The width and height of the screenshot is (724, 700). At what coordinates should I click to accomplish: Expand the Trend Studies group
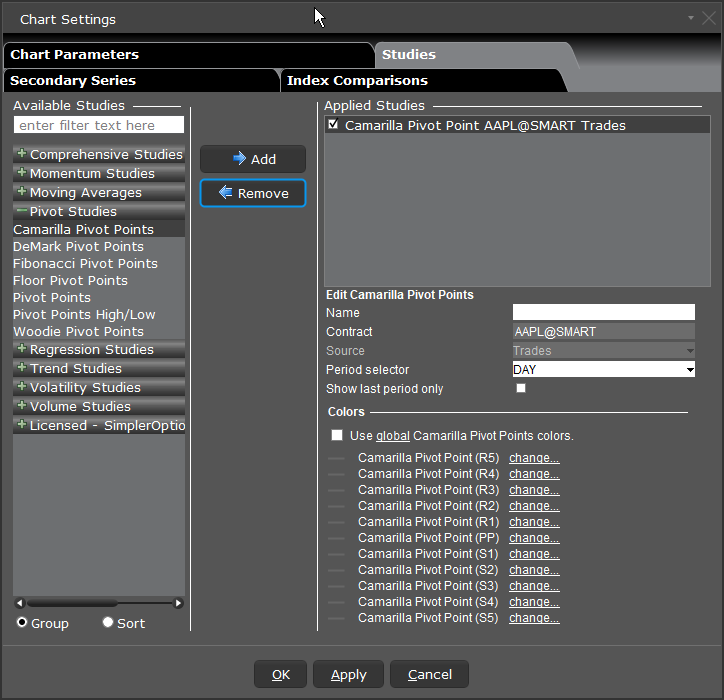click(99, 368)
